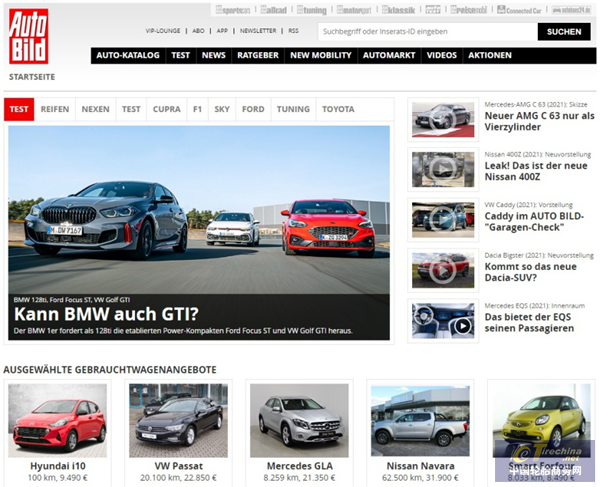Open the RSS feed link
Screen dimensions: 600x487
(293, 31)
